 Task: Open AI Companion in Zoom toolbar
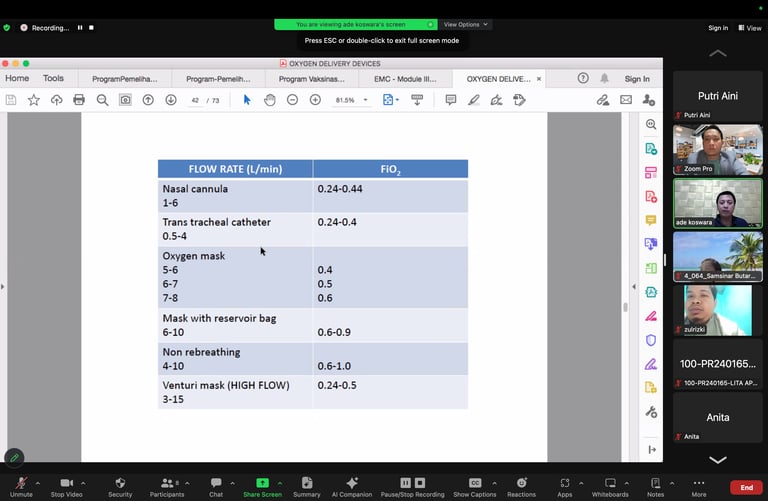(352, 487)
